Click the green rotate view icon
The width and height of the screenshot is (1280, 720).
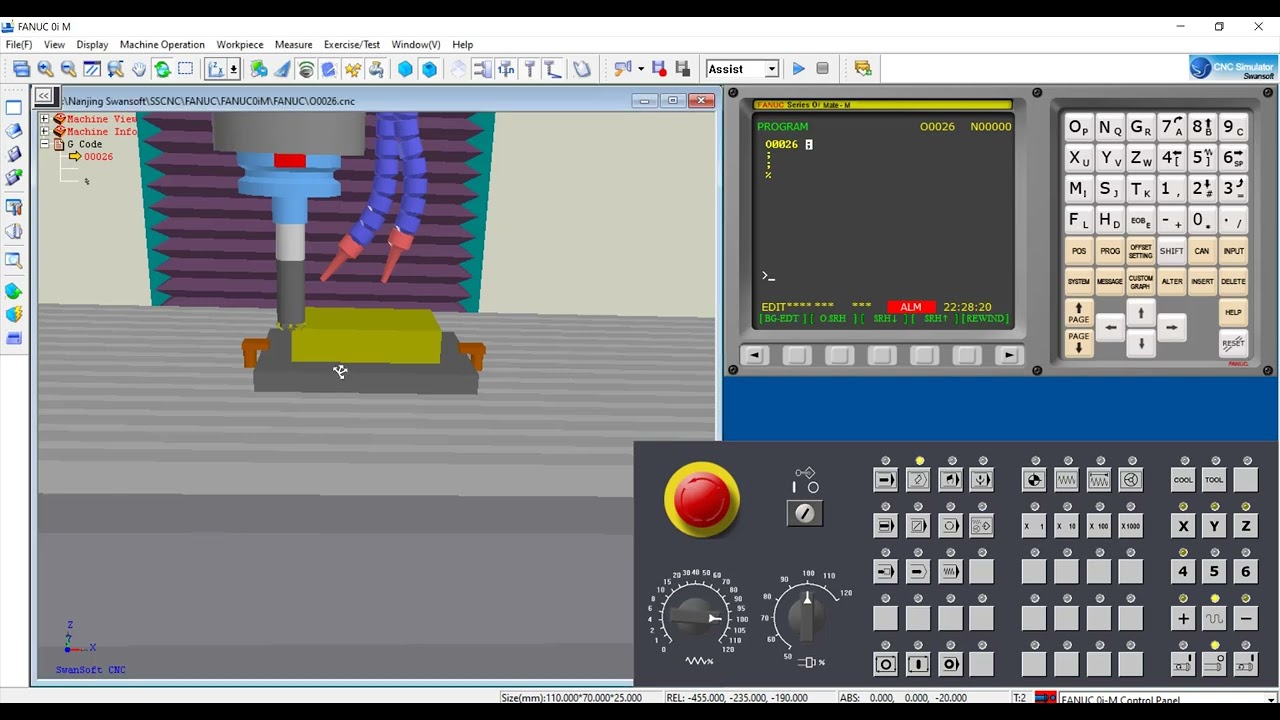(x=162, y=69)
